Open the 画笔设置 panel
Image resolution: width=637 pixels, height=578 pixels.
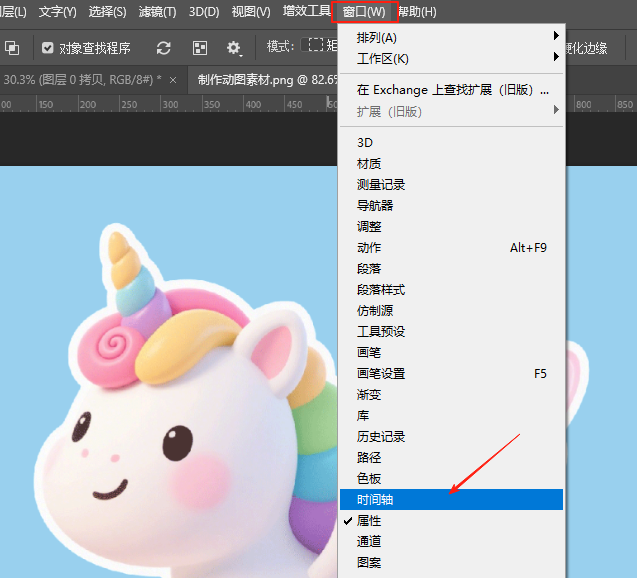click(x=451, y=374)
